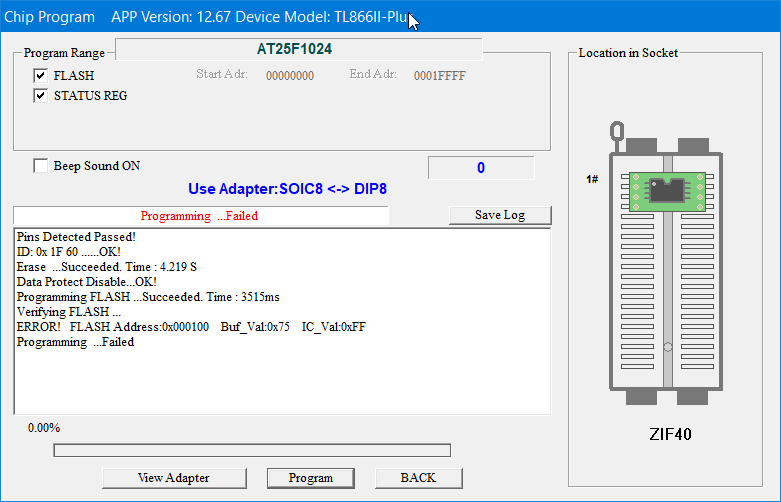
Task: Enable the Beep Sound ON checkbox
Action: (x=41, y=166)
